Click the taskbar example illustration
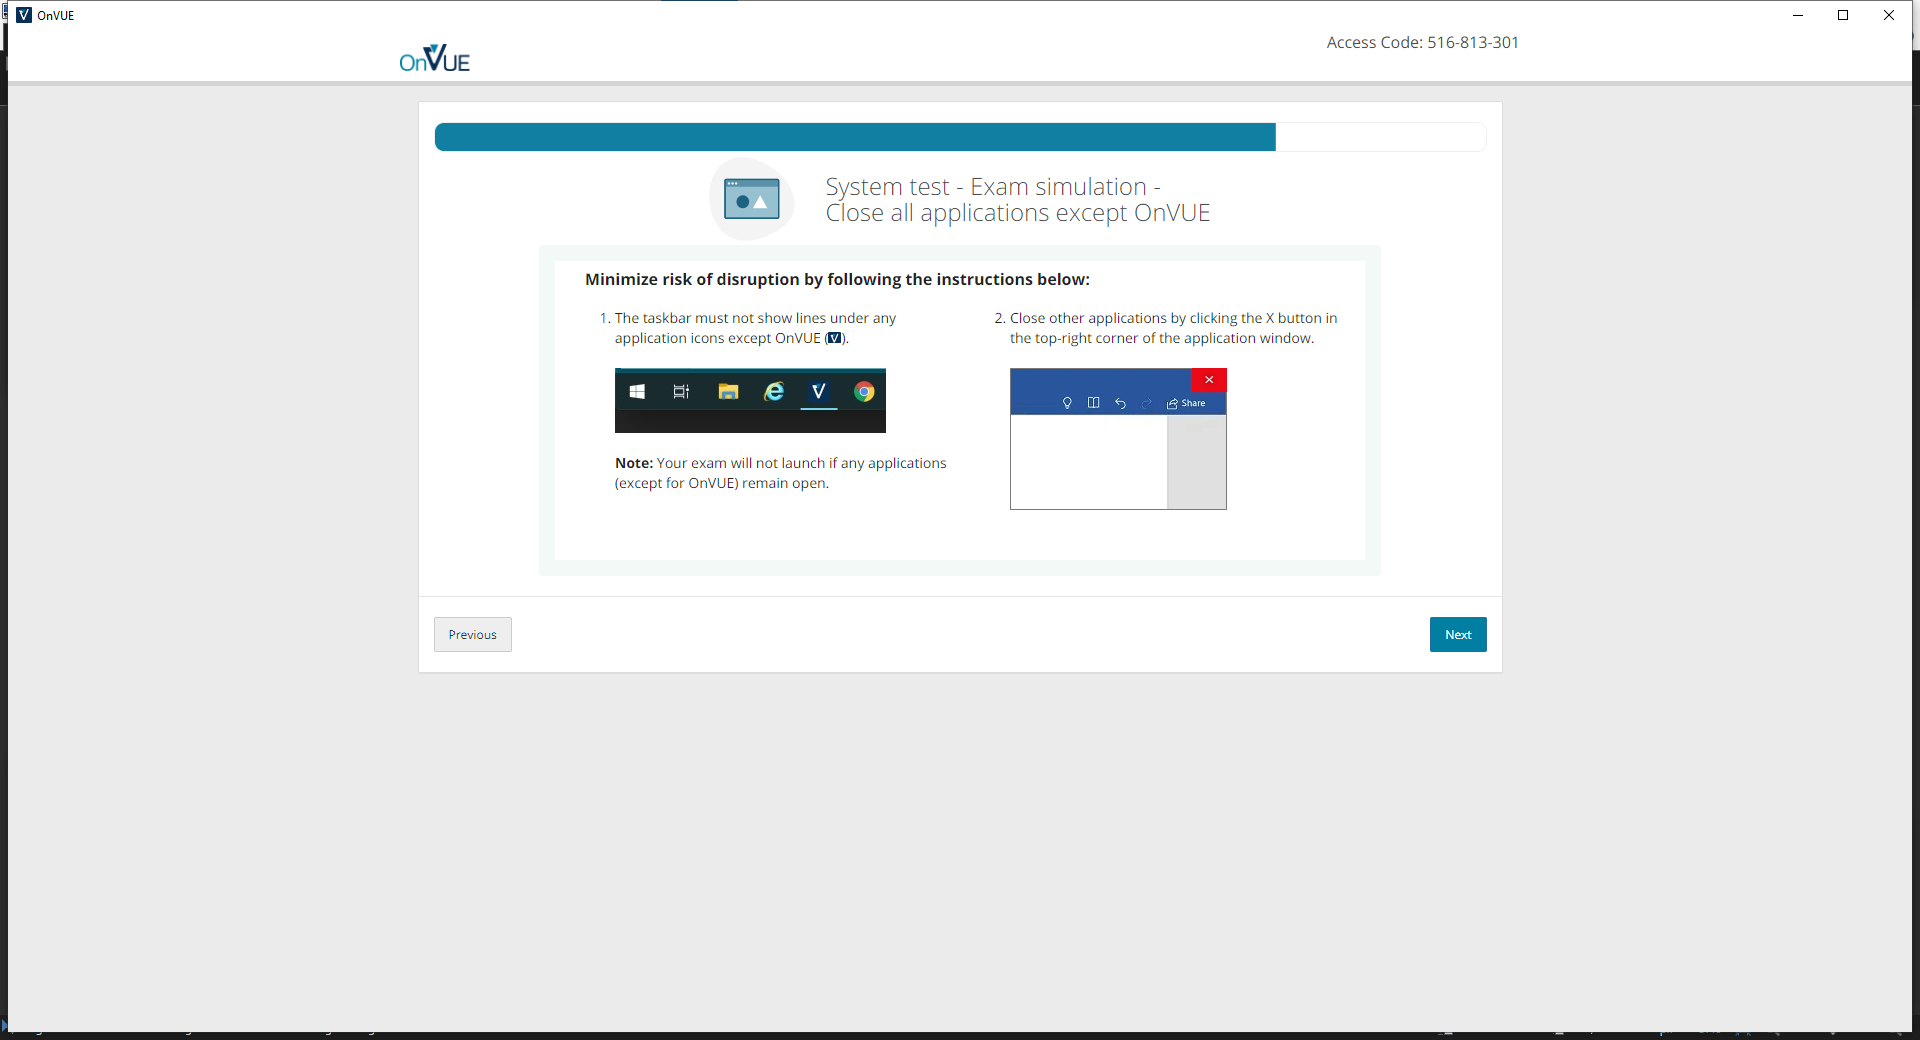1920x1040 pixels. pyautogui.click(x=750, y=400)
